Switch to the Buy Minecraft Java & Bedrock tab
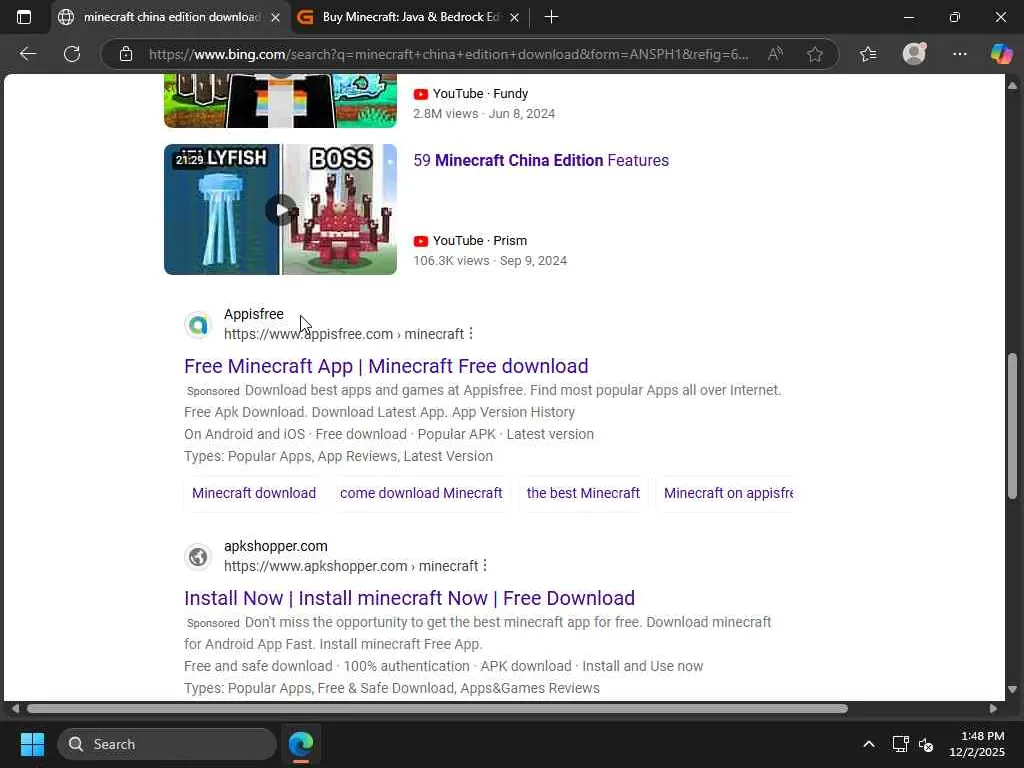Screen dimensions: 1024x768 tap(408, 17)
